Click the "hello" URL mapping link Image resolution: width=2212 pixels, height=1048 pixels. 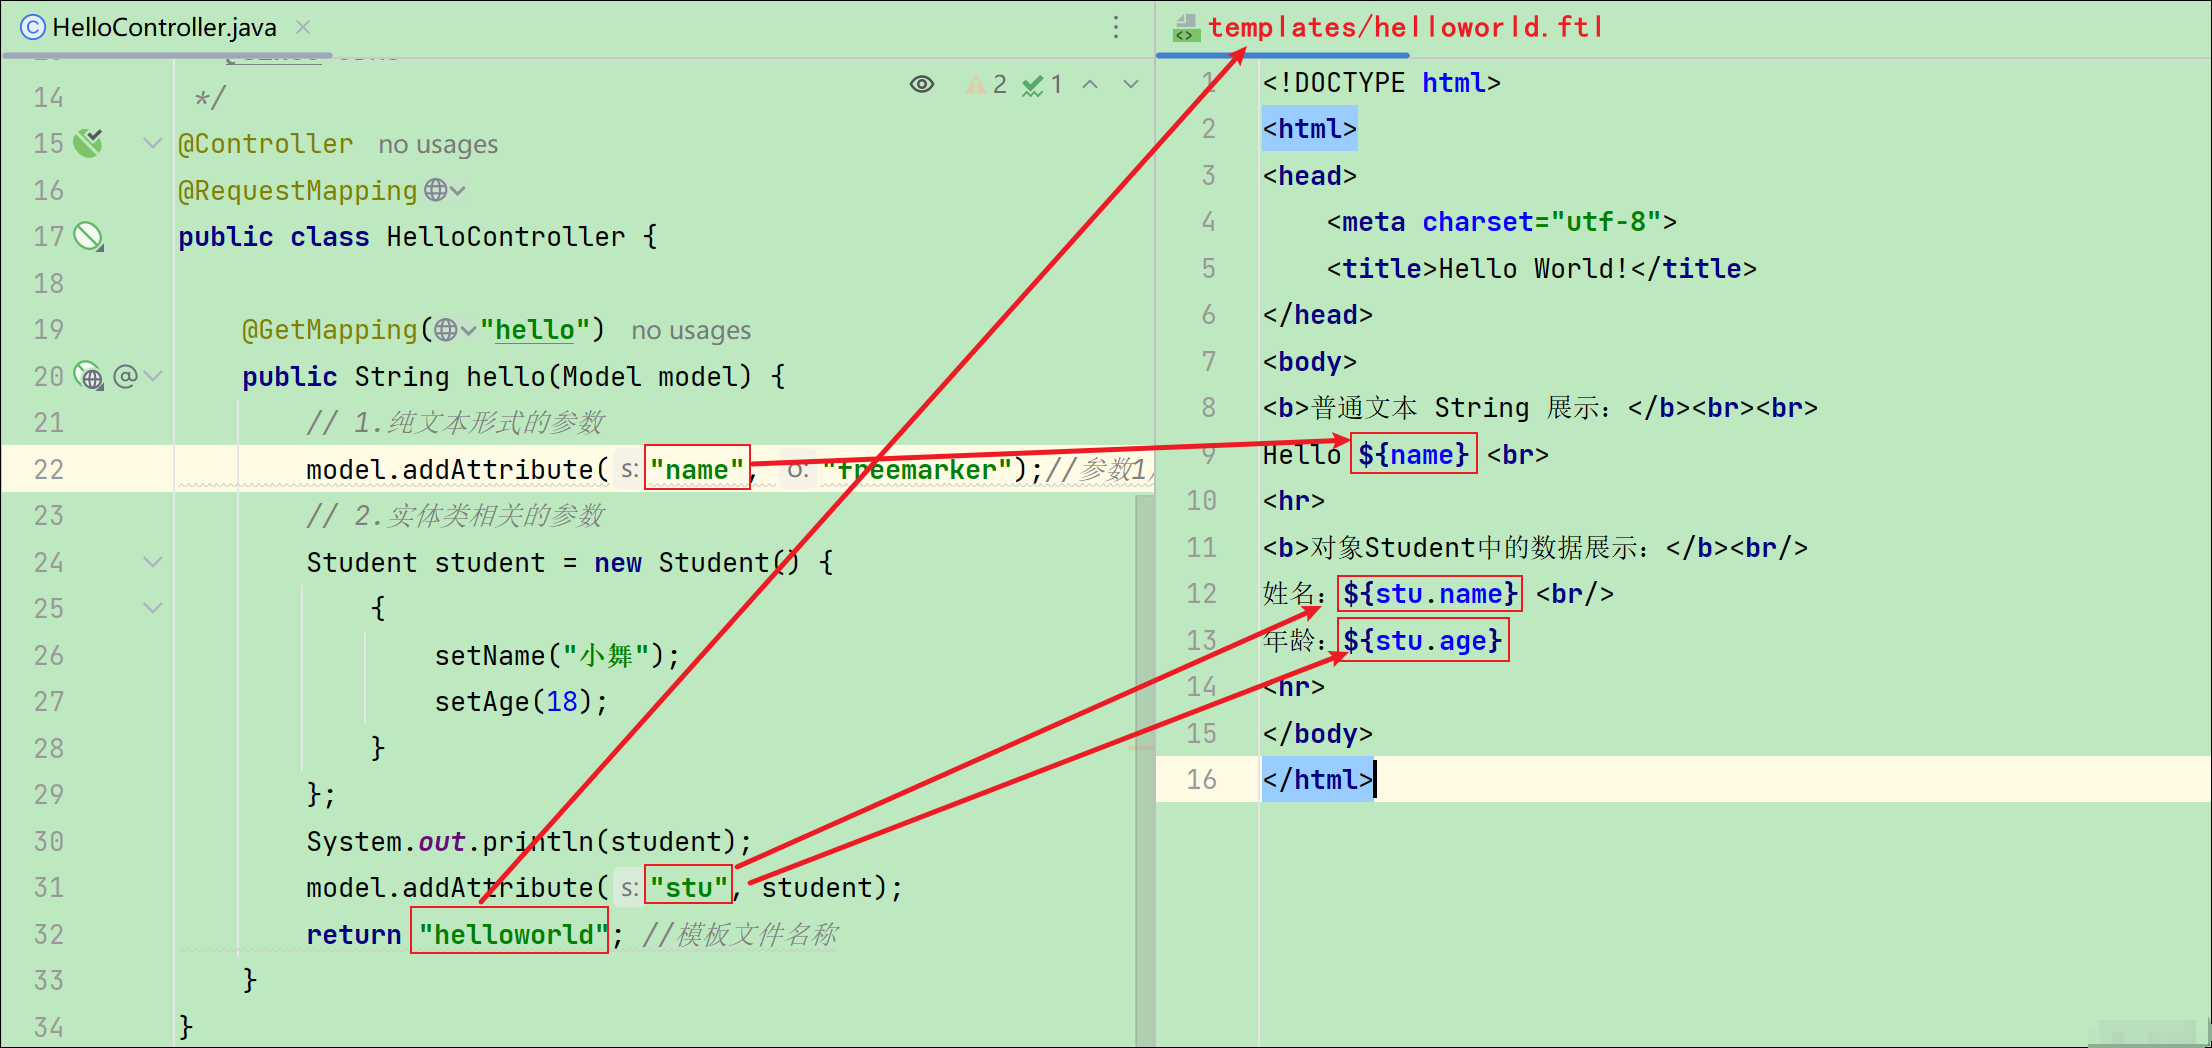[535, 330]
